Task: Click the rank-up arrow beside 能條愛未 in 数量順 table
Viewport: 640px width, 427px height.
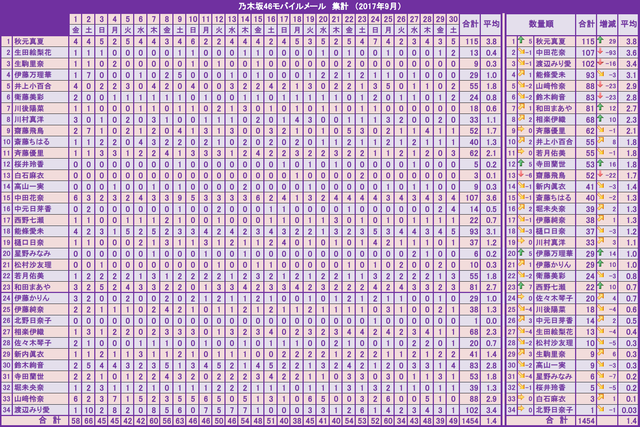Action: (521, 74)
